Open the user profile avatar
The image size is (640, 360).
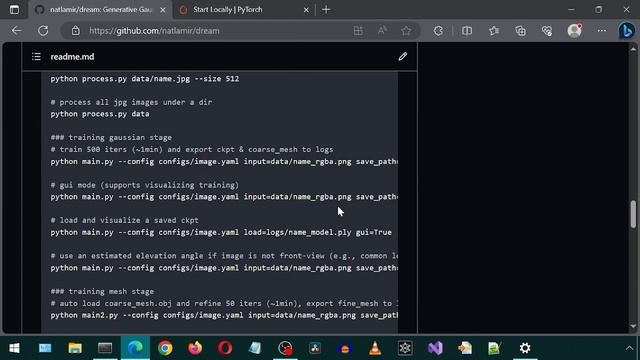574,31
